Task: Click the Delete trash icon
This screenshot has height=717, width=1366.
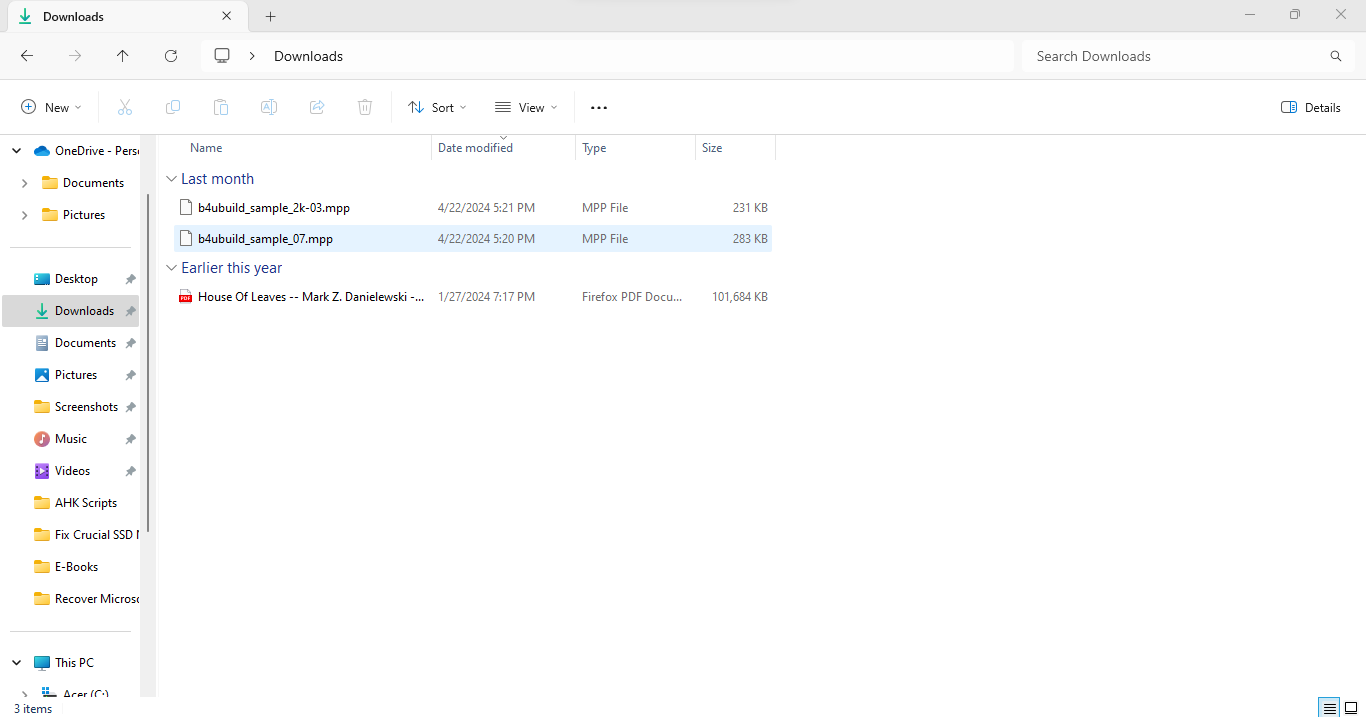Action: tap(365, 107)
